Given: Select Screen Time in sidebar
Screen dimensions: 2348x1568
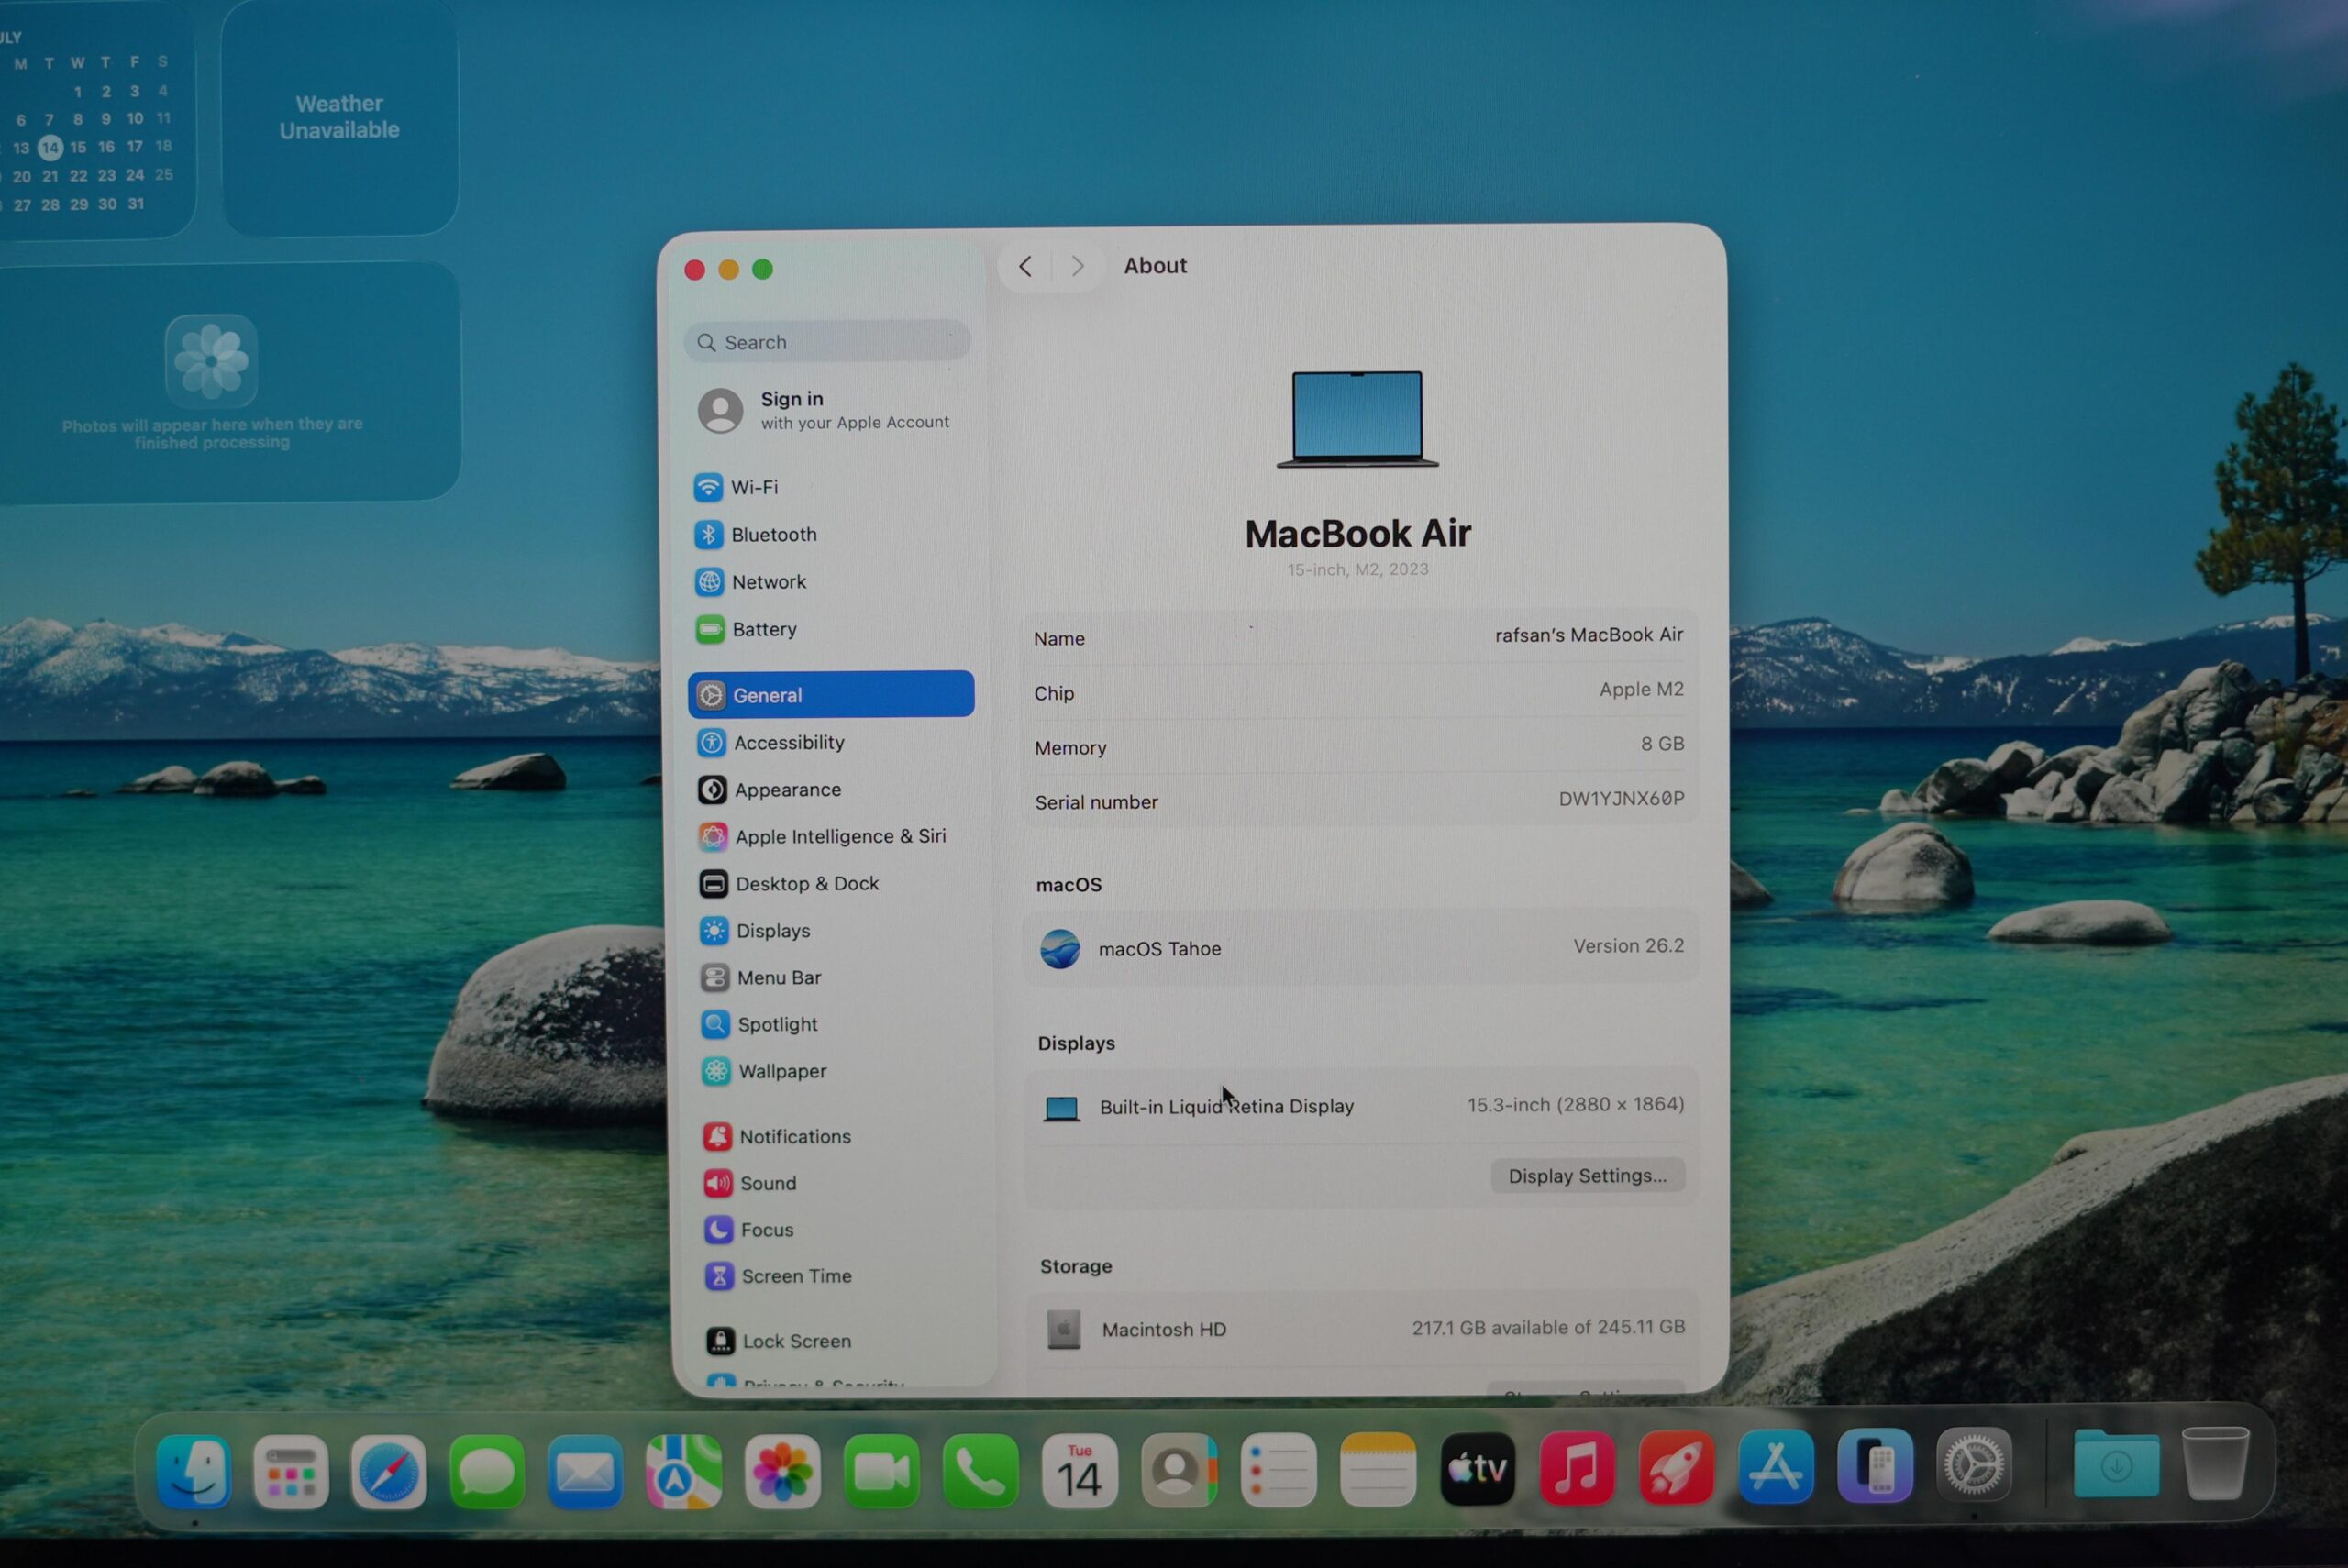Looking at the screenshot, I should point(840,1276).
